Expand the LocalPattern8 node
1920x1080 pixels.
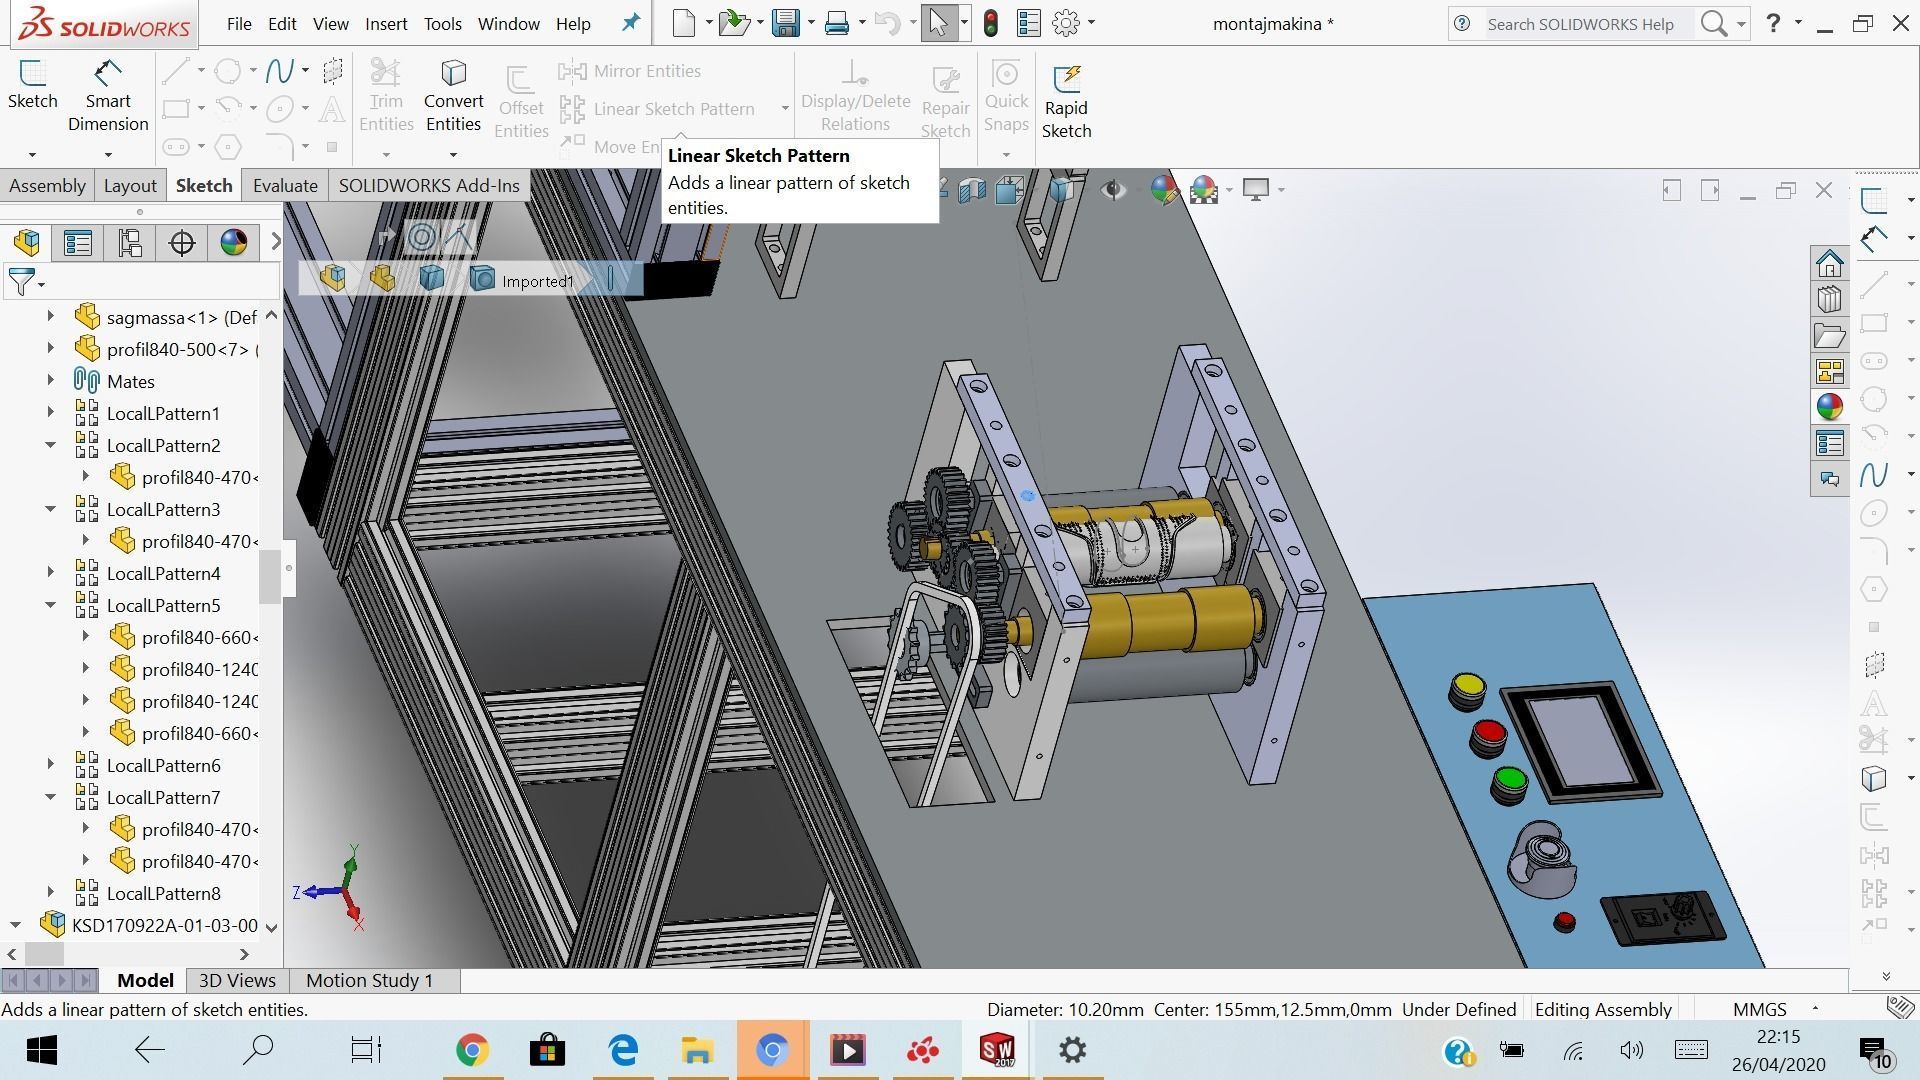[x=50, y=893]
